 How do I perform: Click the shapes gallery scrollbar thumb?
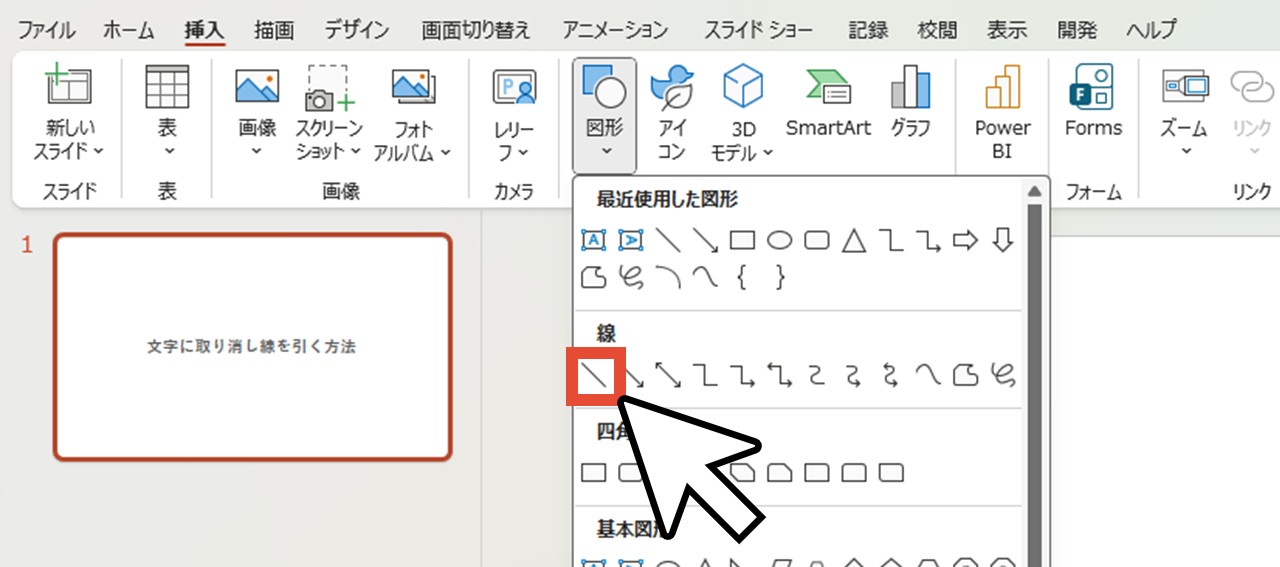point(1034,385)
